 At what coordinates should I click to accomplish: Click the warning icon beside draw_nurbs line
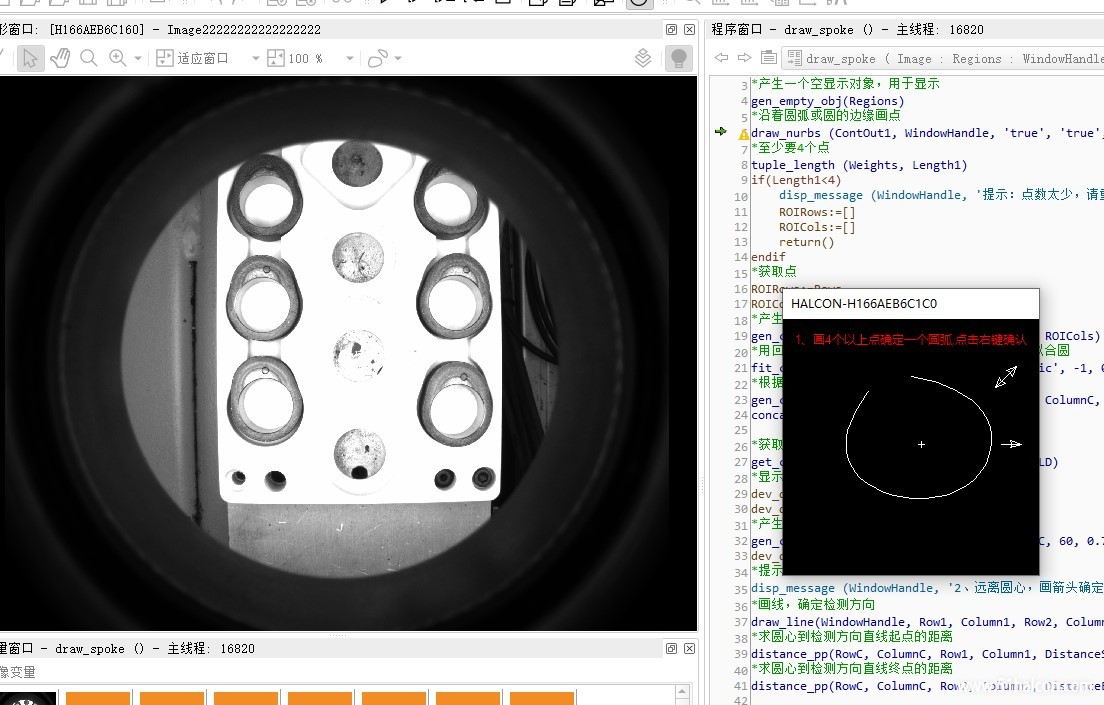[x=743, y=133]
